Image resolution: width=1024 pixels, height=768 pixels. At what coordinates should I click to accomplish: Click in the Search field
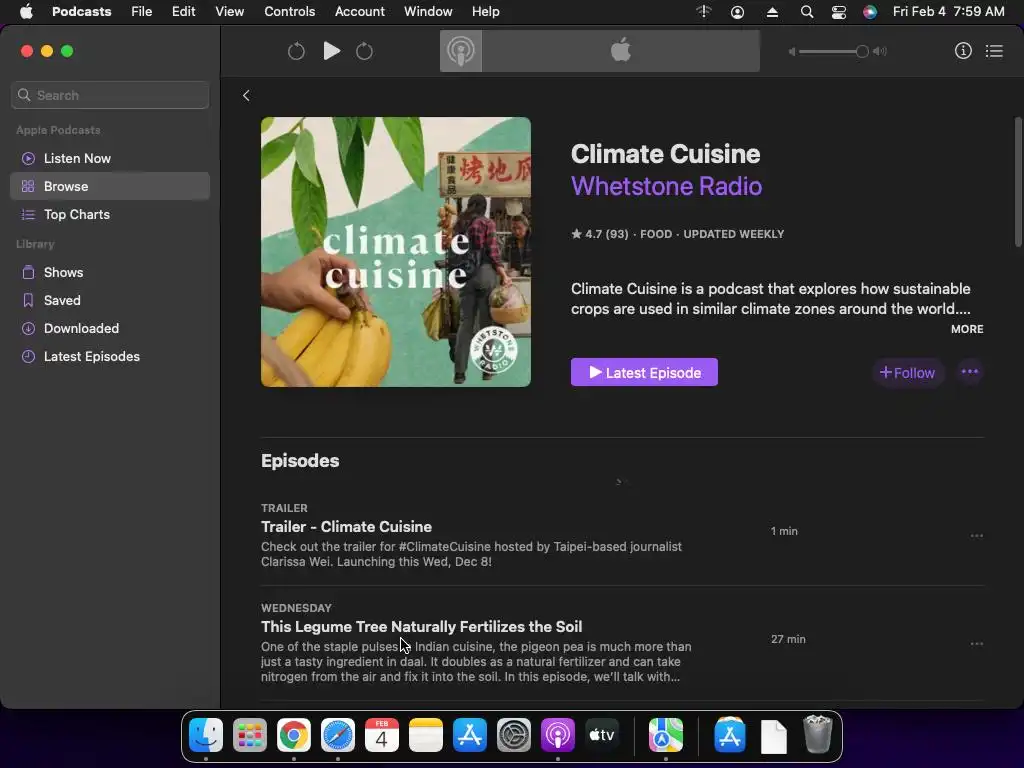[110, 95]
